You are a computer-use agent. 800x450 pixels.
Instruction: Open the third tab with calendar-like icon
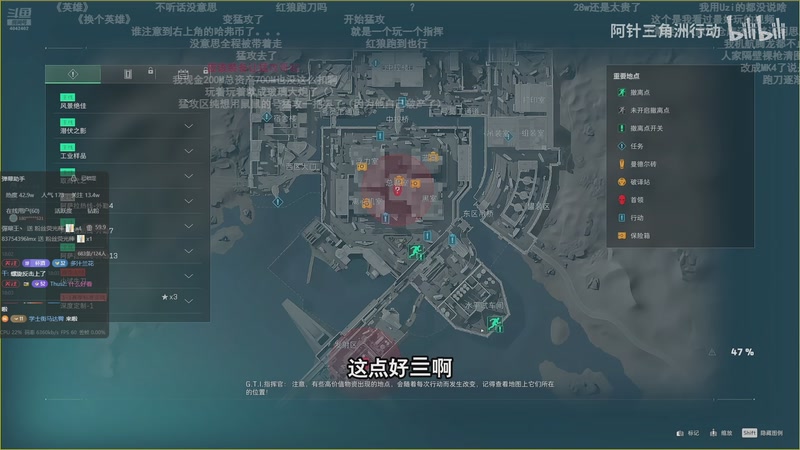183,74
